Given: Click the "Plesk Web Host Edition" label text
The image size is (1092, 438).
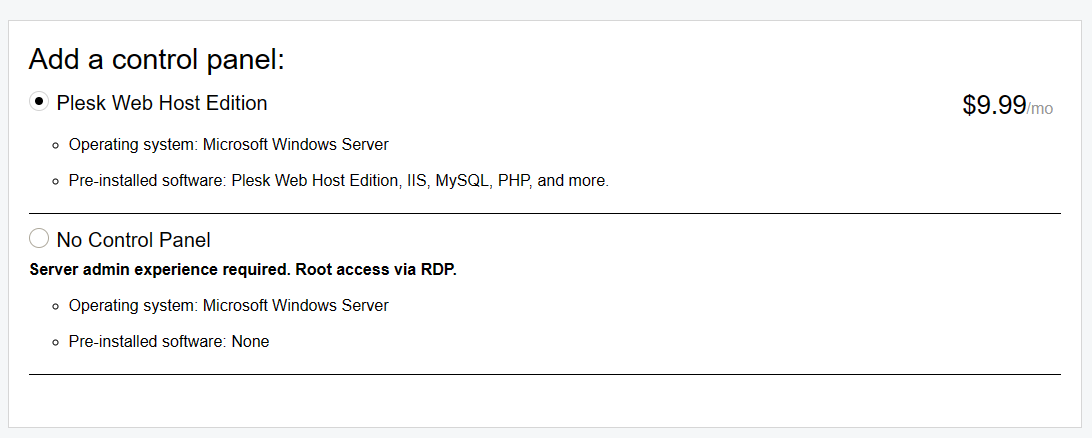Looking at the screenshot, I should coord(162,103).
